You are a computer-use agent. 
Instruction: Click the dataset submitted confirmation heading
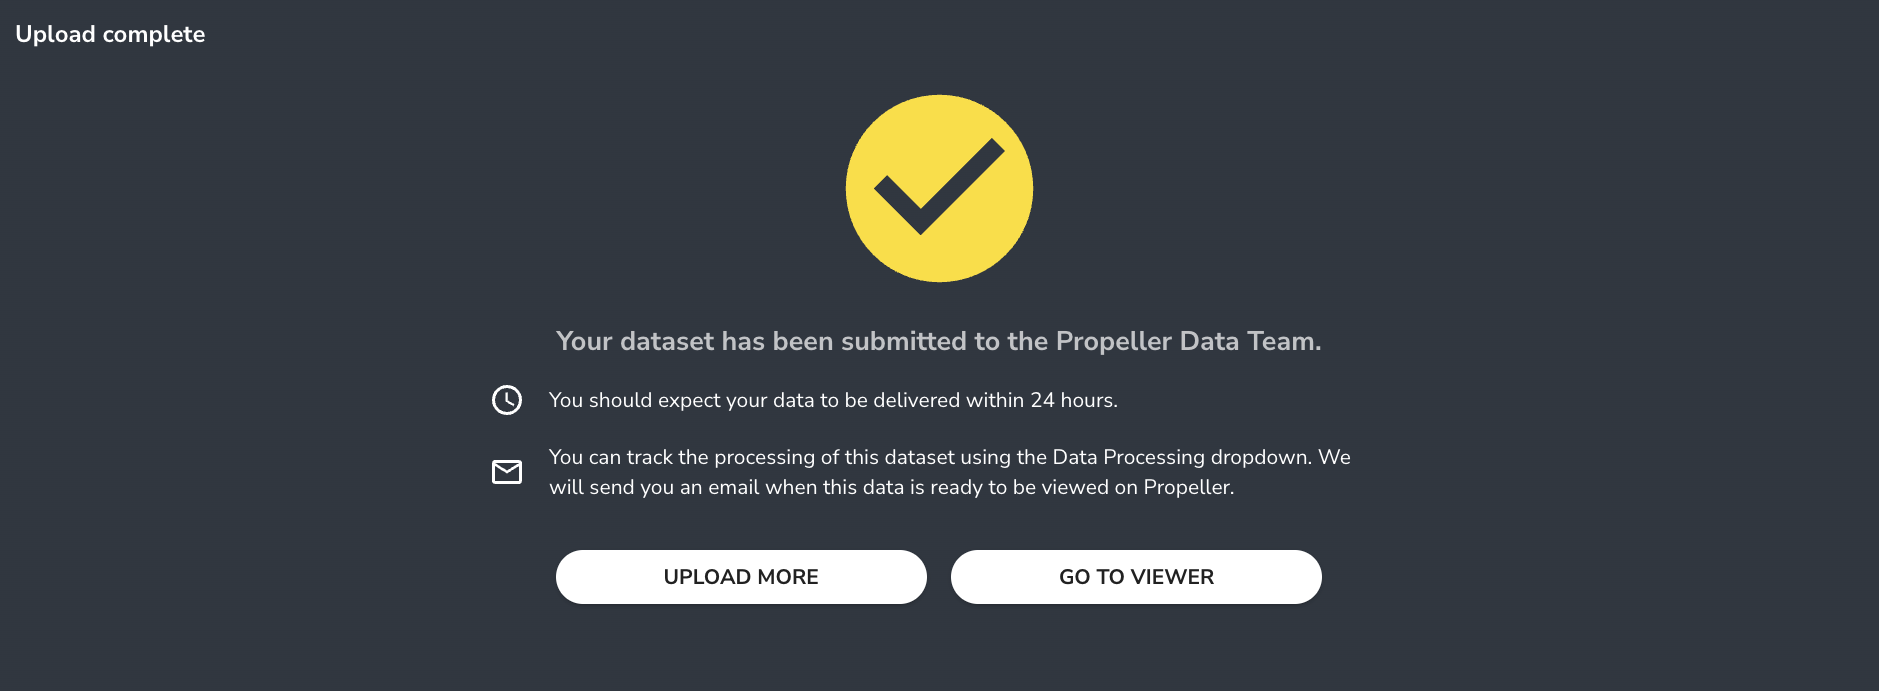939,341
